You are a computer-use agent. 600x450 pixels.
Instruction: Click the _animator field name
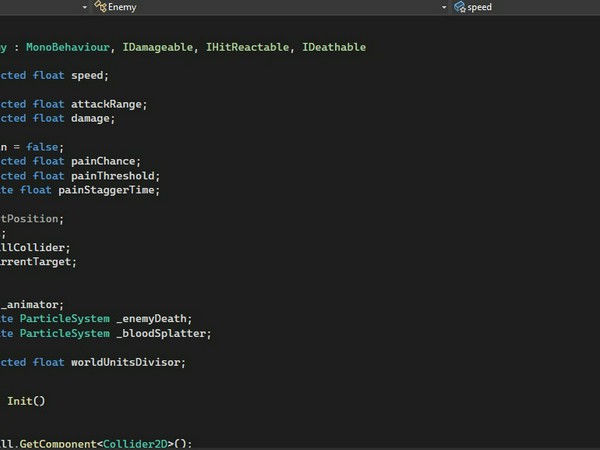point(29,305)
